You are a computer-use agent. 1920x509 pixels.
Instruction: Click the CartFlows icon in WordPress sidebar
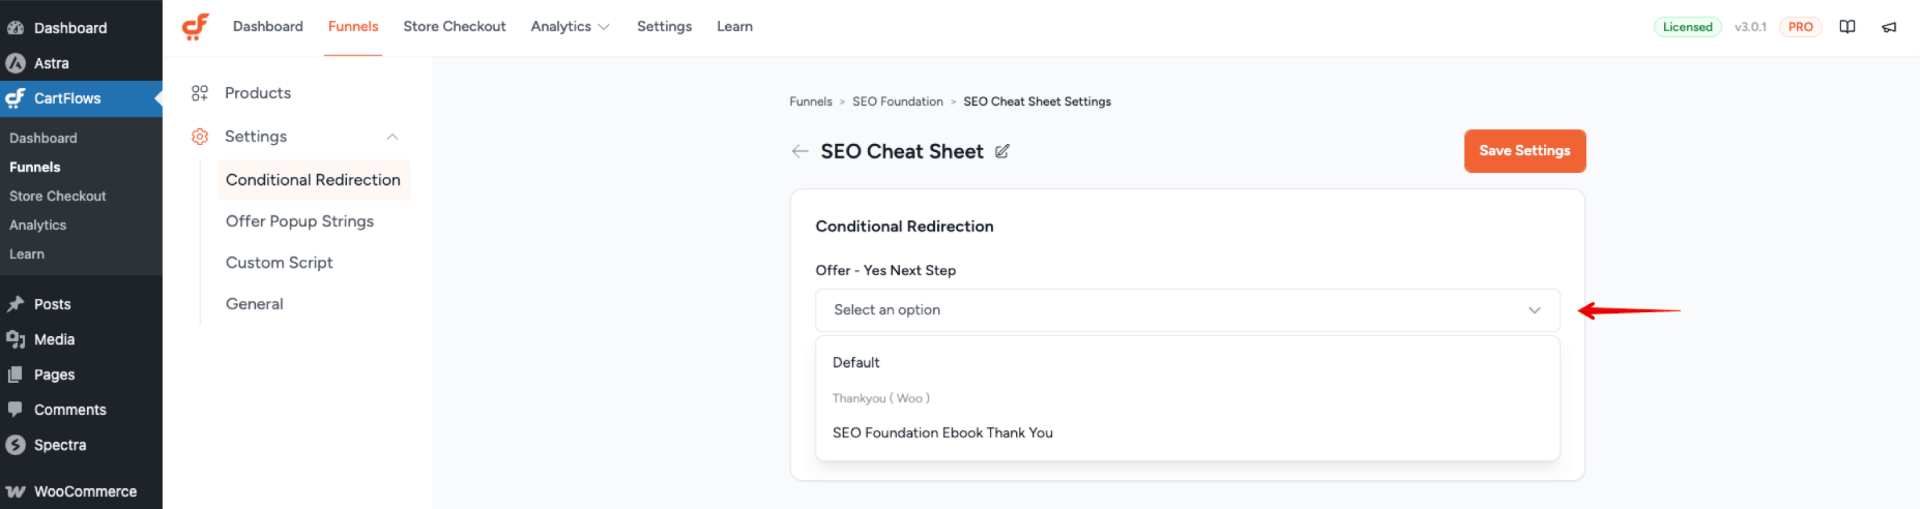pos(15,98)
